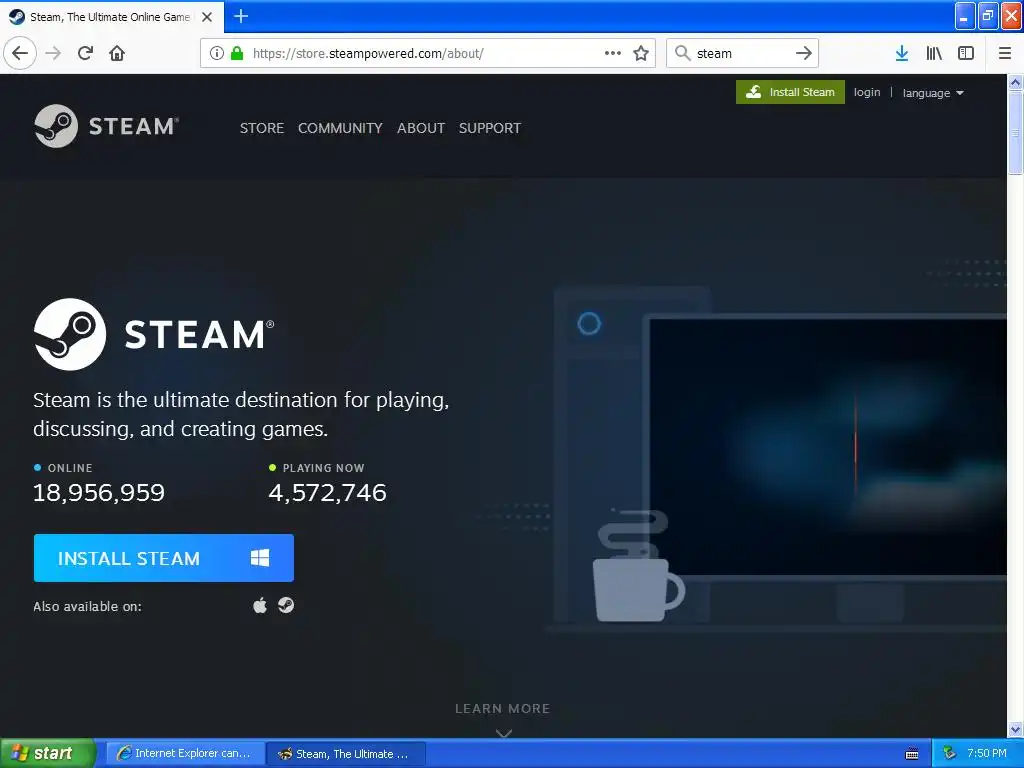Select the Steam browser tab
The width and height of the screenshot is (1024, 768).
[x=111, y=17]
